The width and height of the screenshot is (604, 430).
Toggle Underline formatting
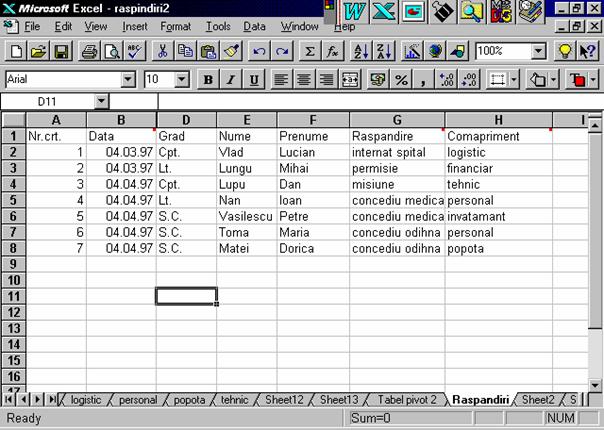coord(253,79)
